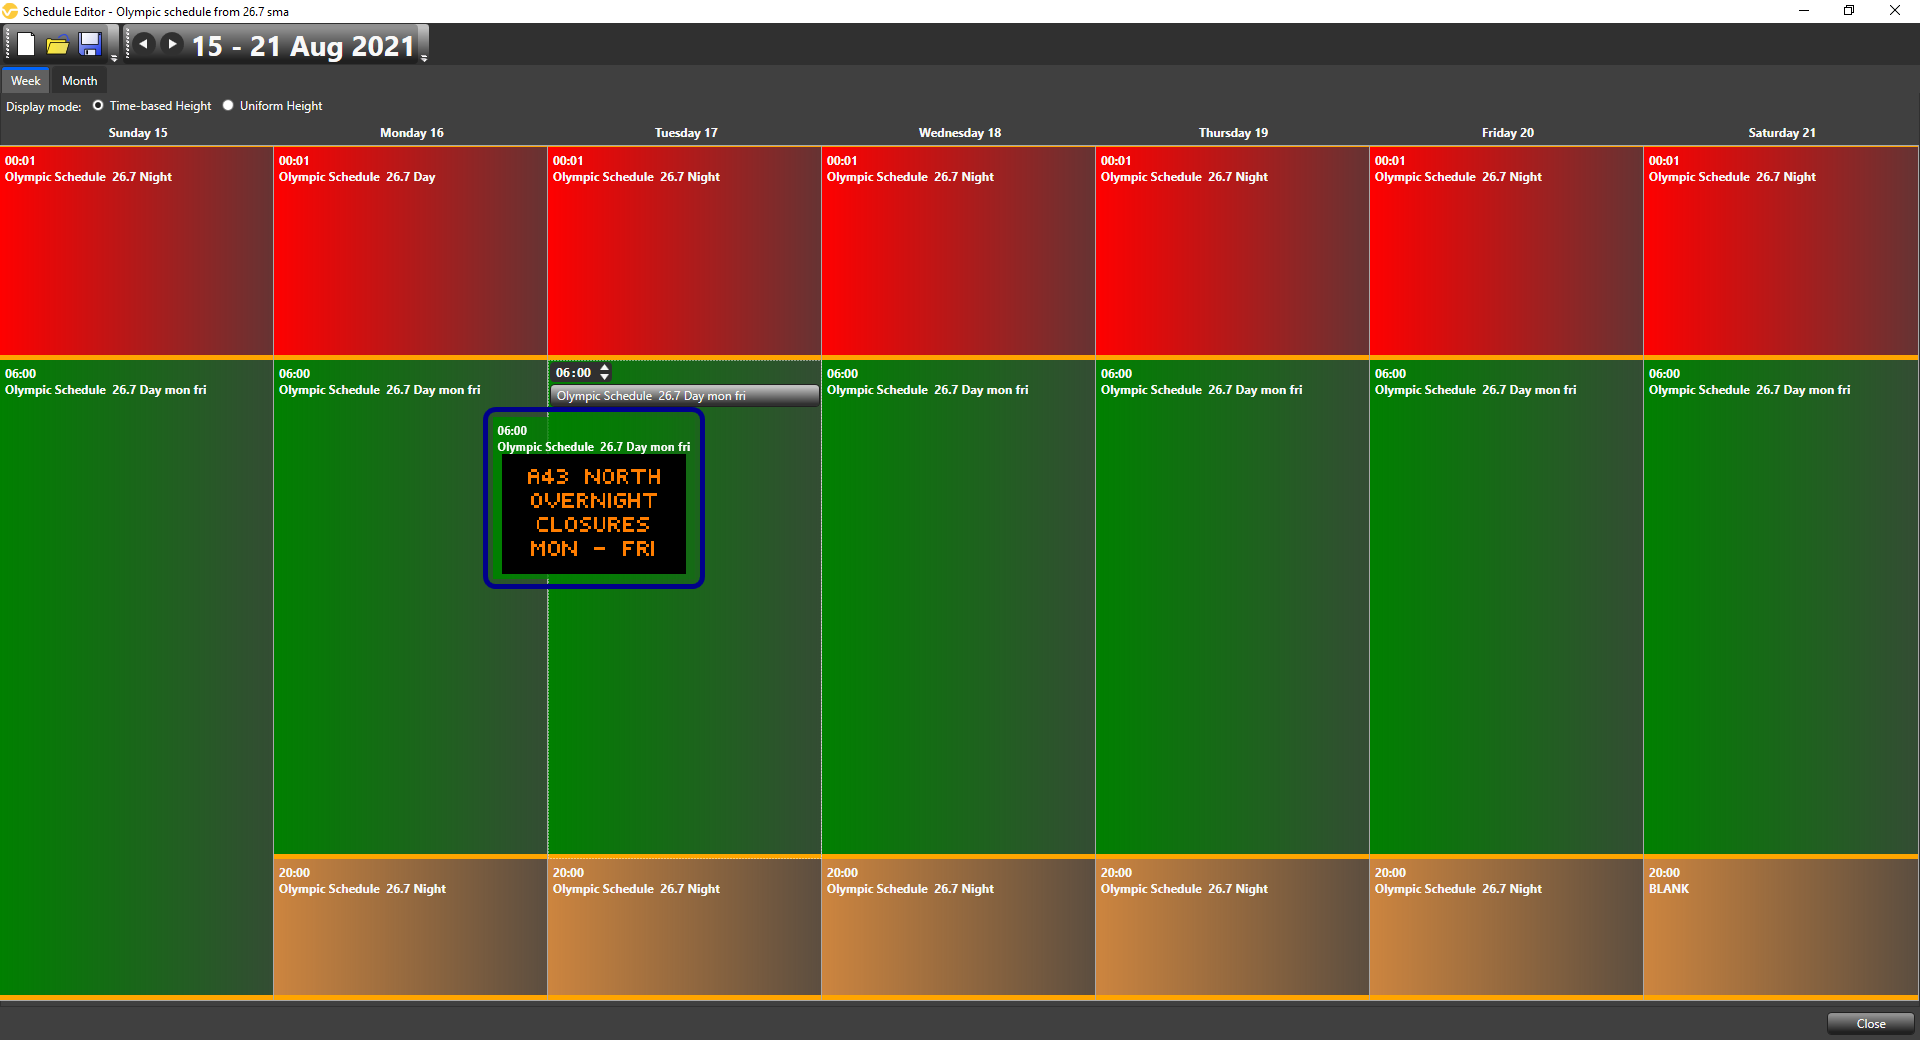
Task: Select Monday's 00:01 Olympic Schedule 26.7 Day block
Action: click(410, 250)
